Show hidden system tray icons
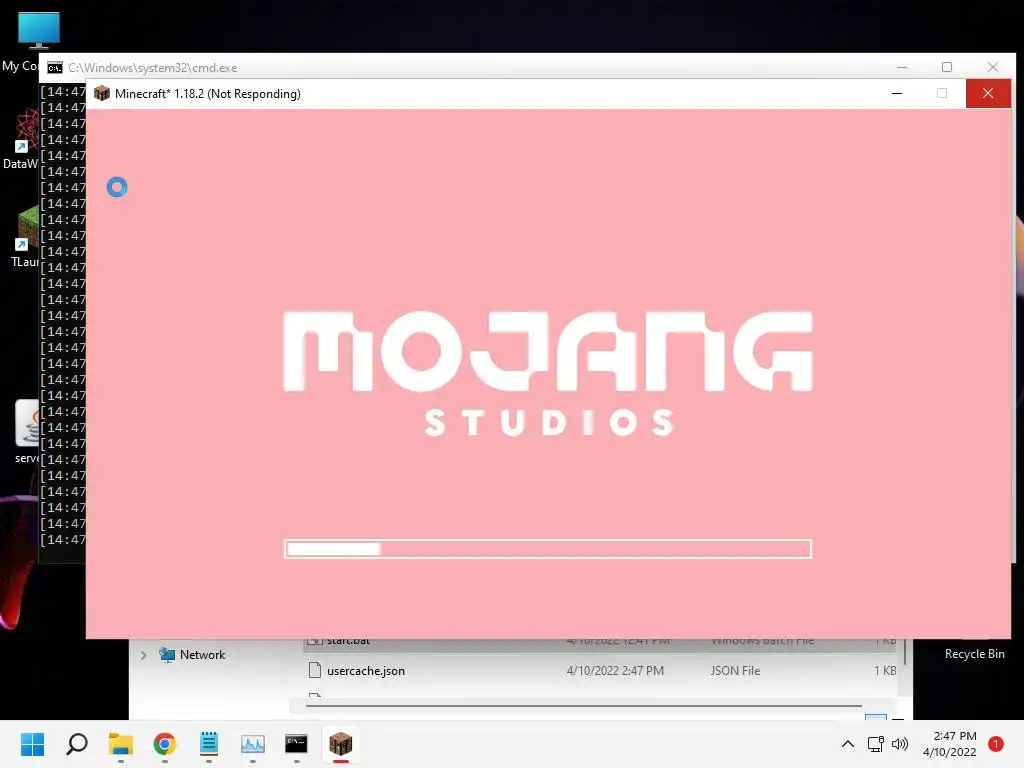 click(848, 744)
